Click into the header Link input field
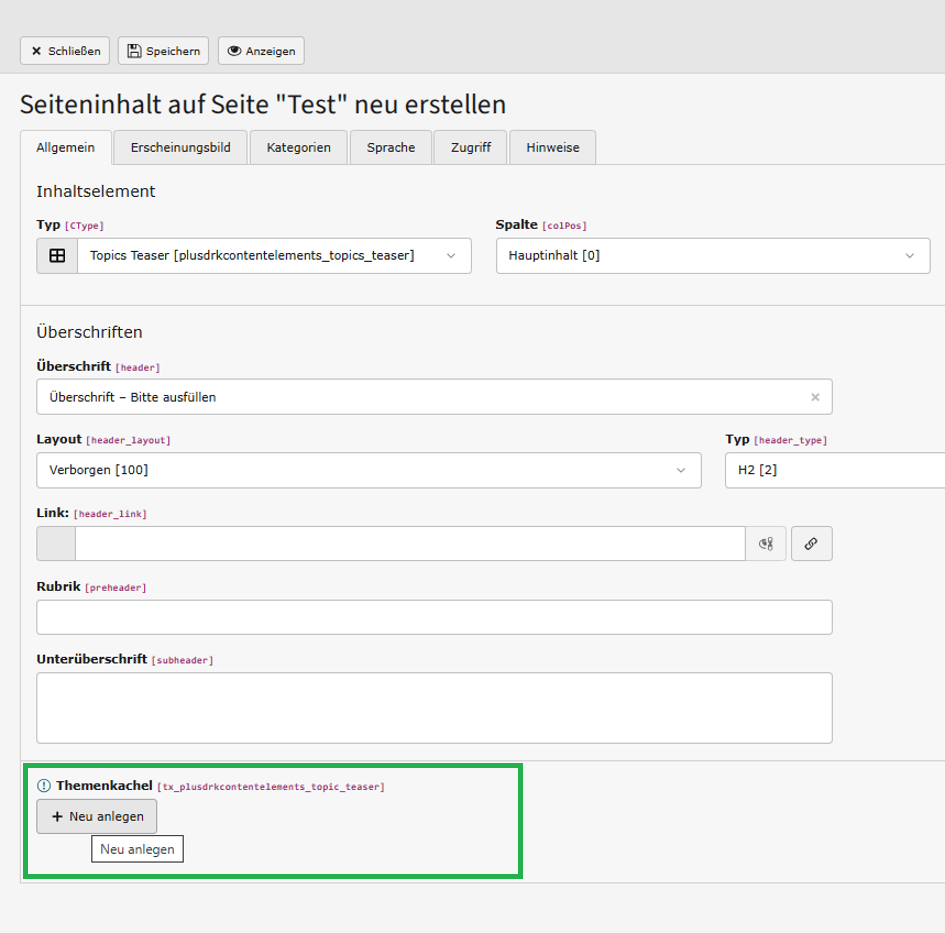This screenshot has width=945, height=933. coord(410,544)
